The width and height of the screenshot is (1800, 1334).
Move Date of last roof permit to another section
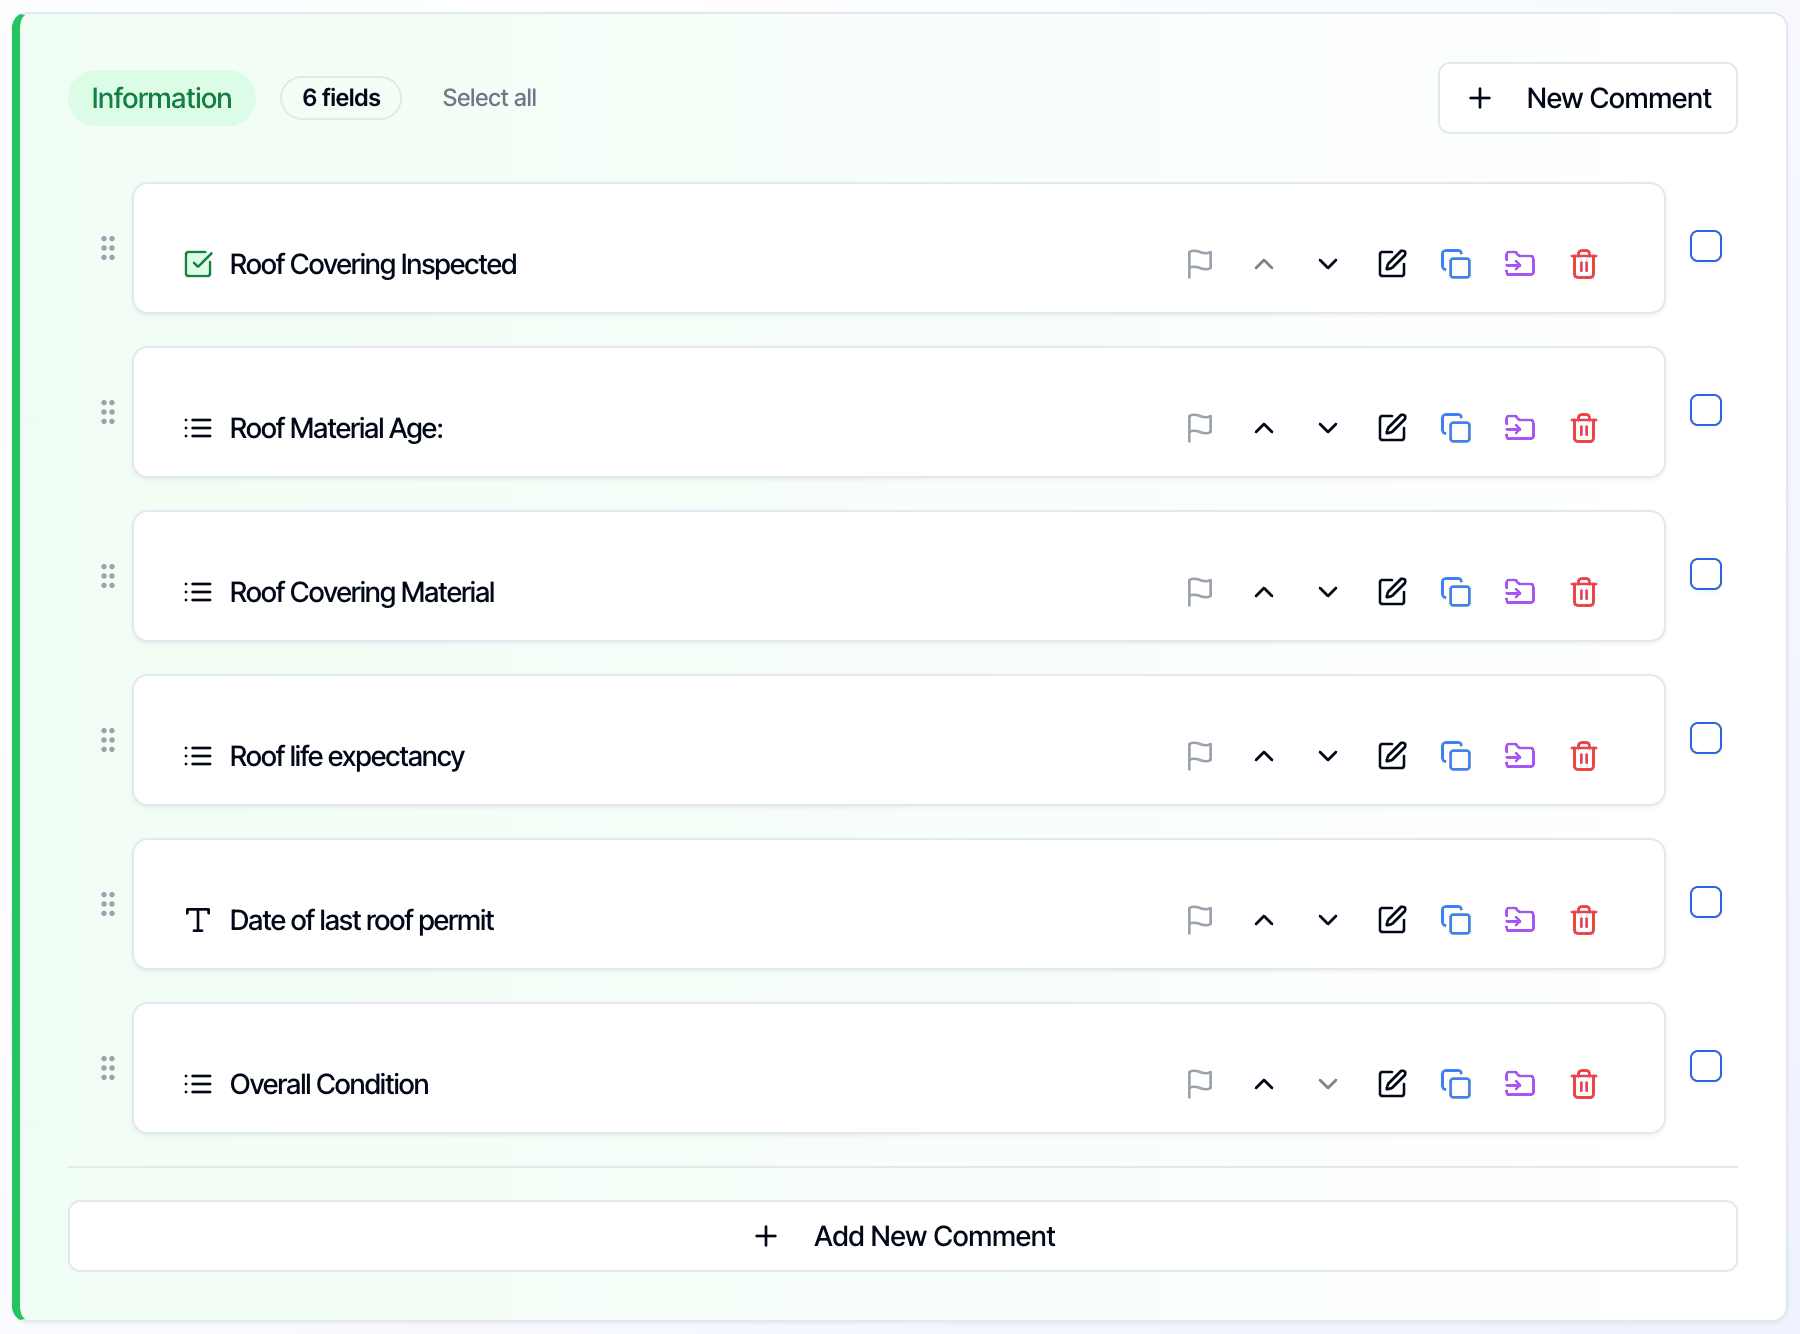(1520, 920)
